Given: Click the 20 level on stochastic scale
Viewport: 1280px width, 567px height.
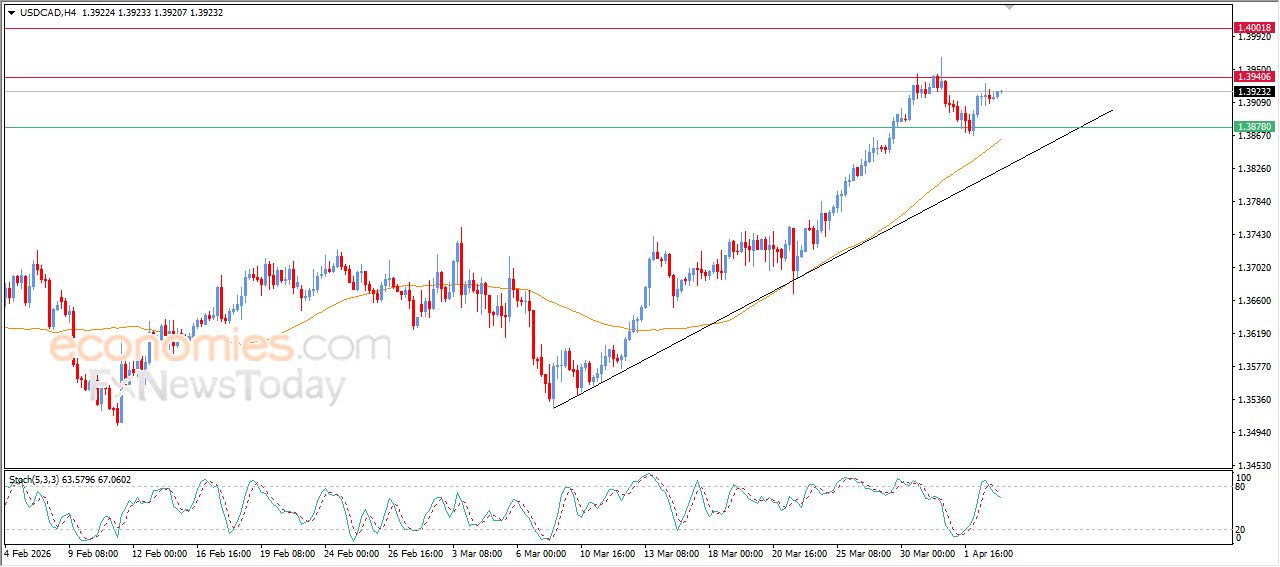Looking at the screenshot, I should pyautogui.click(x=1240, y=529).
